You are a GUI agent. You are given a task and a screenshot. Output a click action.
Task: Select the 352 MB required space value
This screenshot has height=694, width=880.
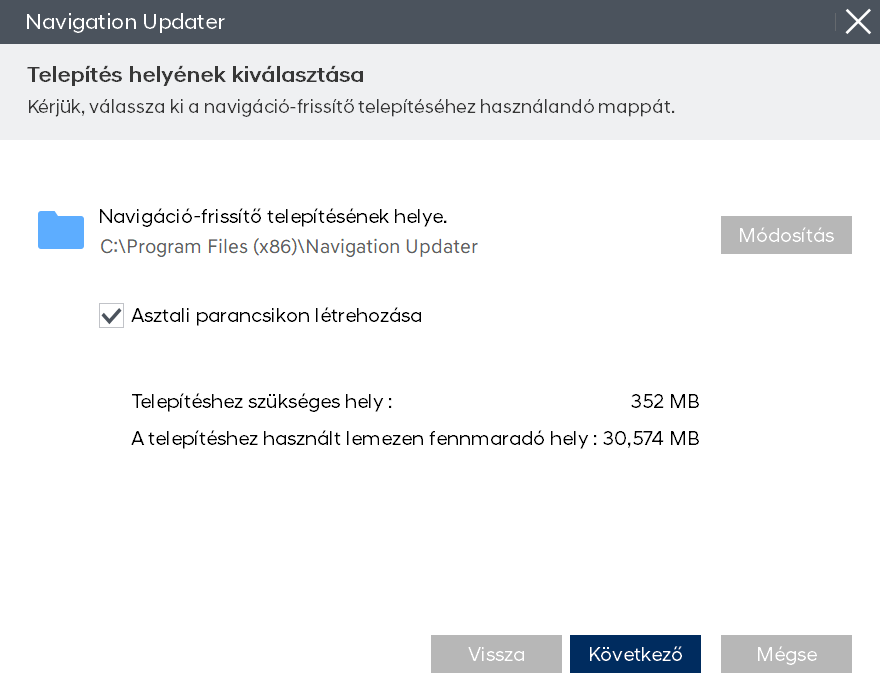[664, 402]
